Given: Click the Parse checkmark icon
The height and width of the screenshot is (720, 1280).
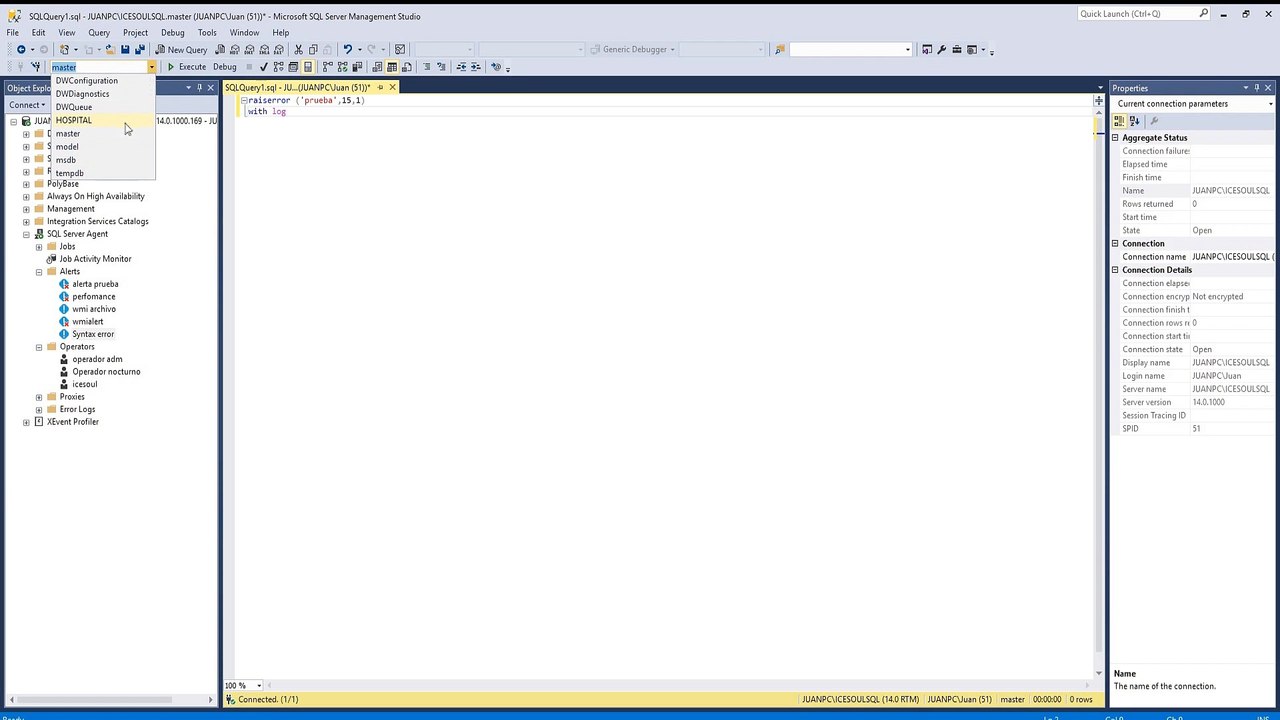Looking at the screenshot, I should coord(264,67).
